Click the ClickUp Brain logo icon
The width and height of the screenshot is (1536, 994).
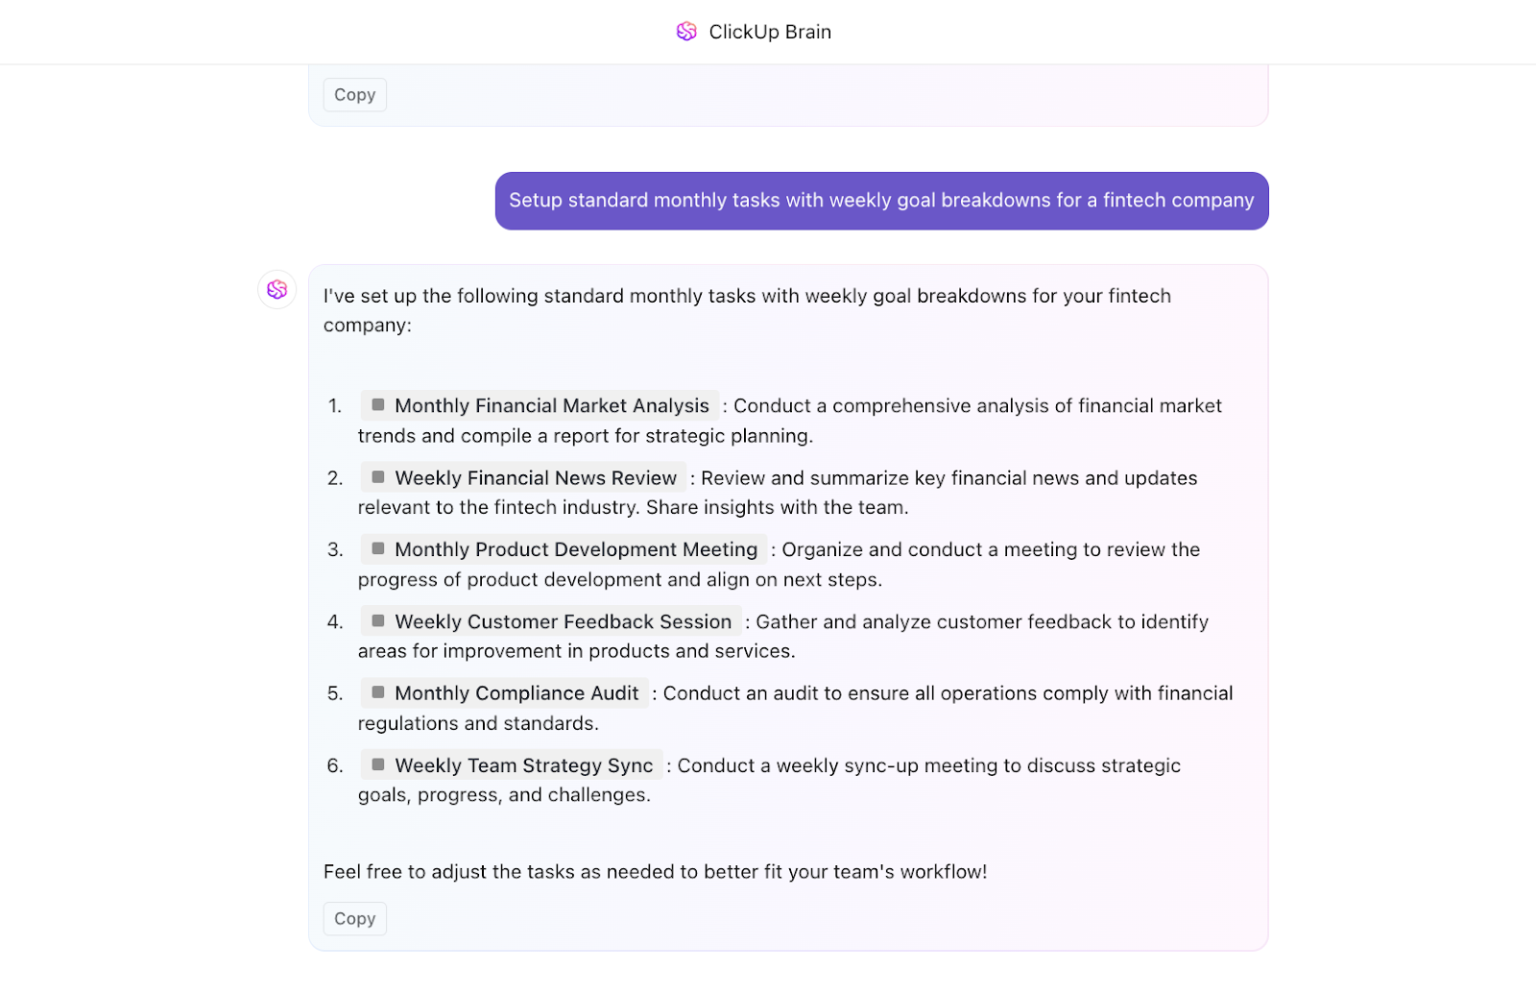pyautogui.click(x=686, y=31)
